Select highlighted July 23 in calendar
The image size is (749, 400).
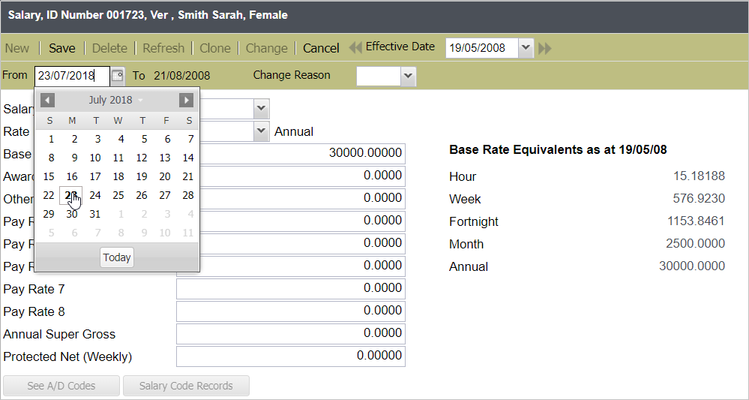(x=71, y=195)
